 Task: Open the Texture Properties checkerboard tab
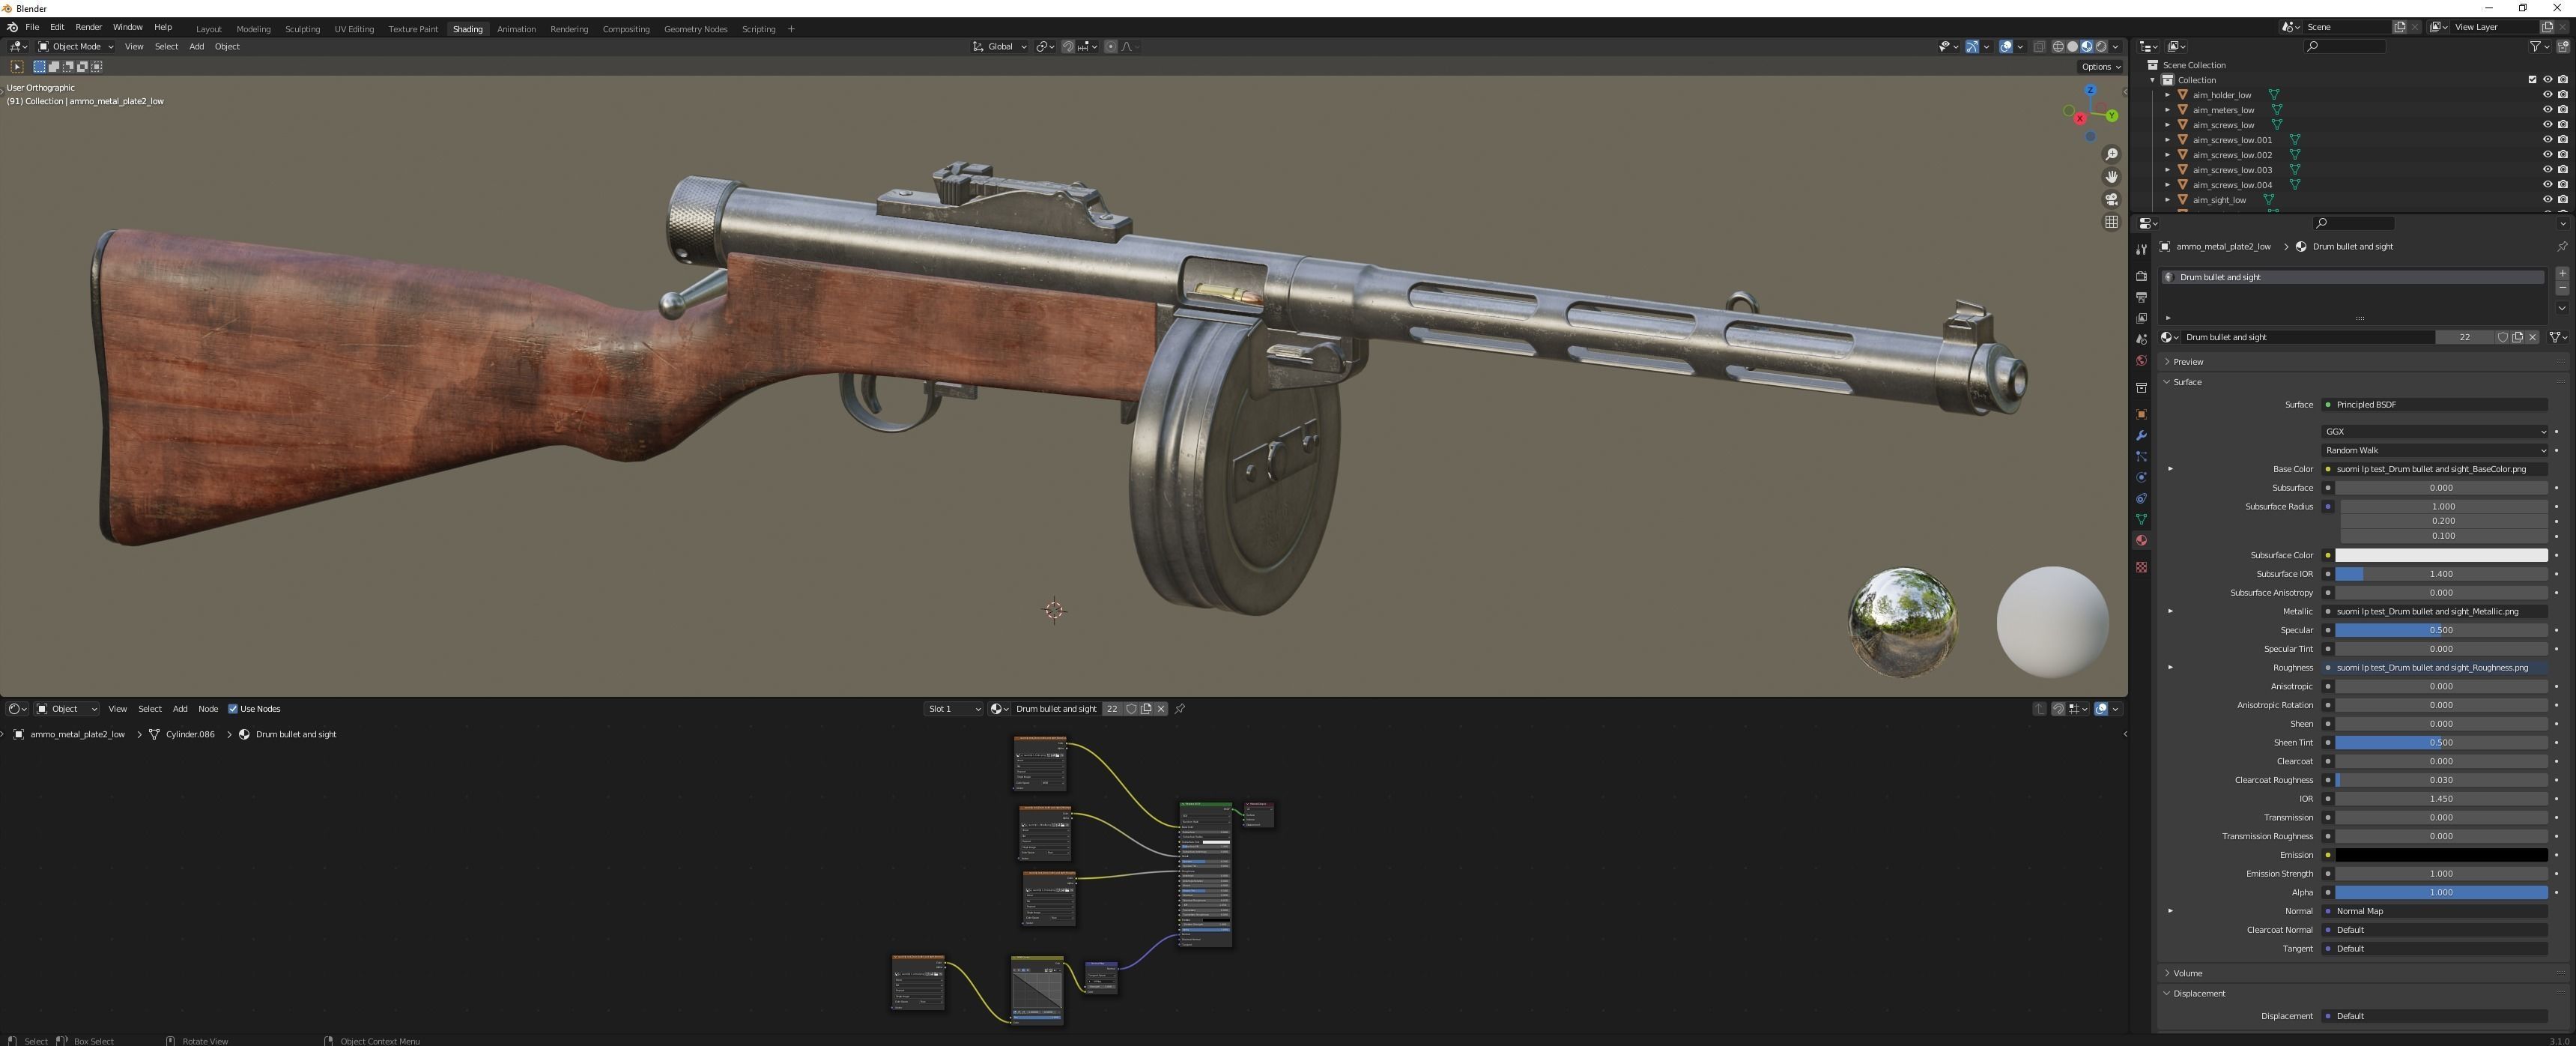click(2141, 567)
